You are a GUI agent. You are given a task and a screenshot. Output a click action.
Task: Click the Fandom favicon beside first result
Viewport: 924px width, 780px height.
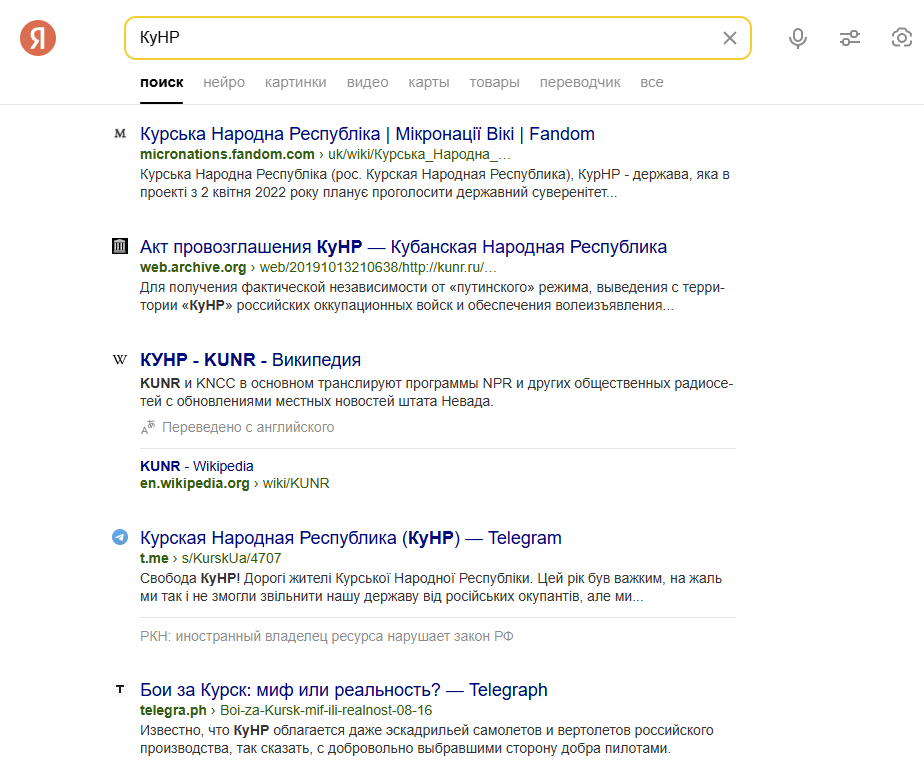(120, 134)
